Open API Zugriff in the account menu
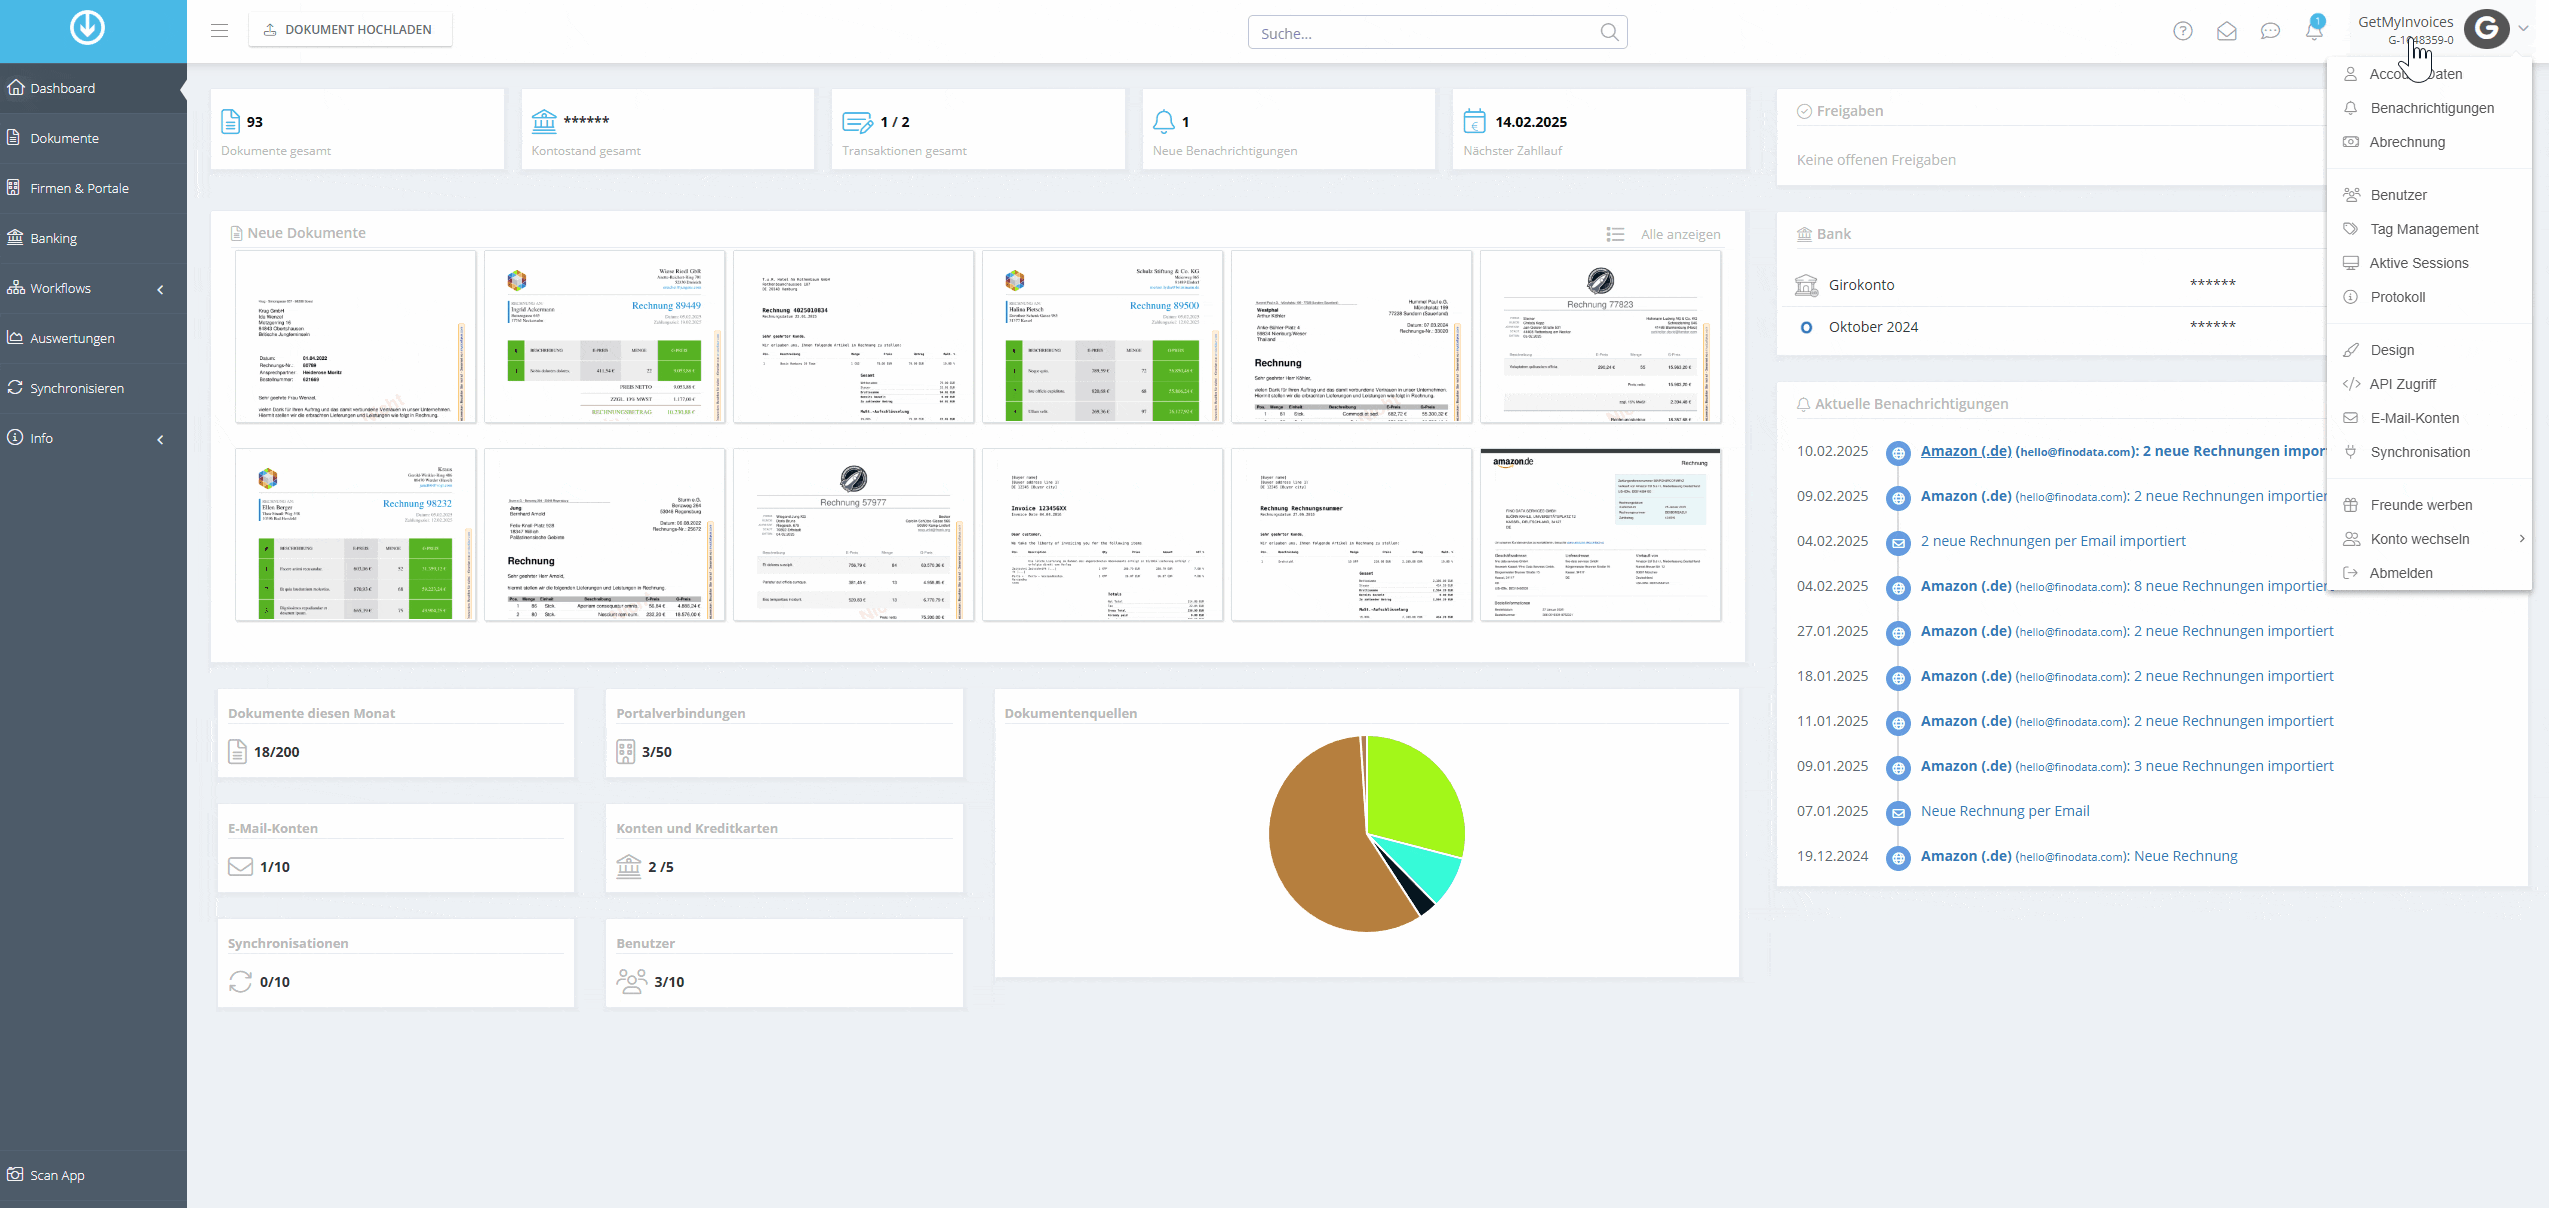The width and height of the screenshot is (2549, 1208). pos(2430,384)
